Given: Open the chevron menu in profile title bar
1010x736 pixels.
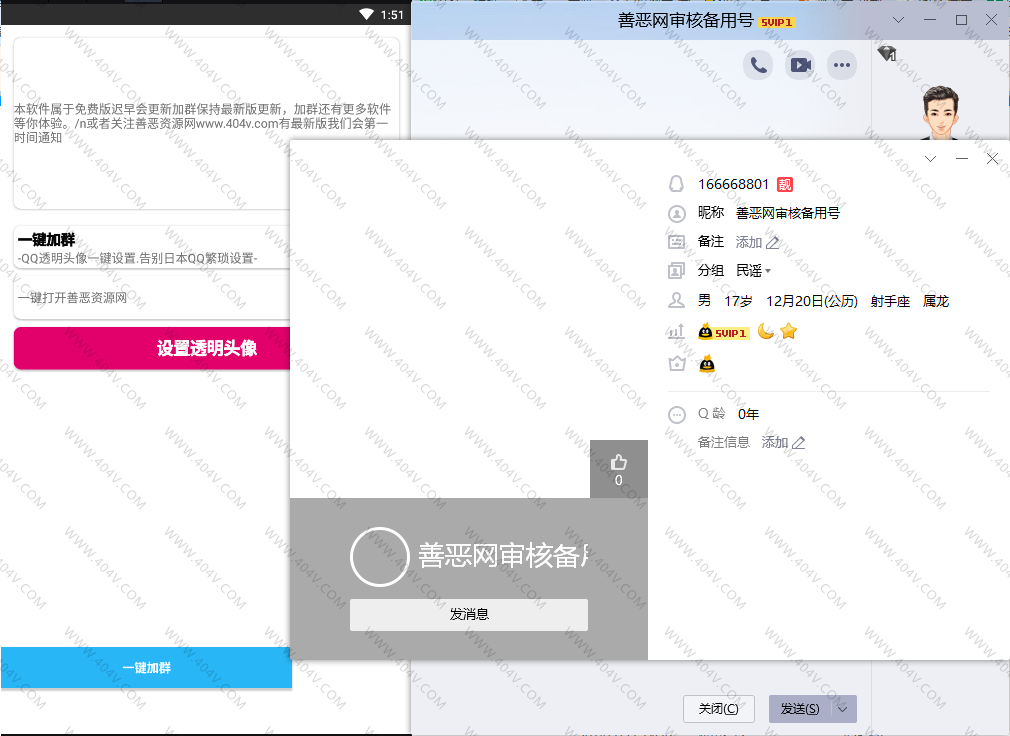Looking at the screenshot, I should pos(931,159).
